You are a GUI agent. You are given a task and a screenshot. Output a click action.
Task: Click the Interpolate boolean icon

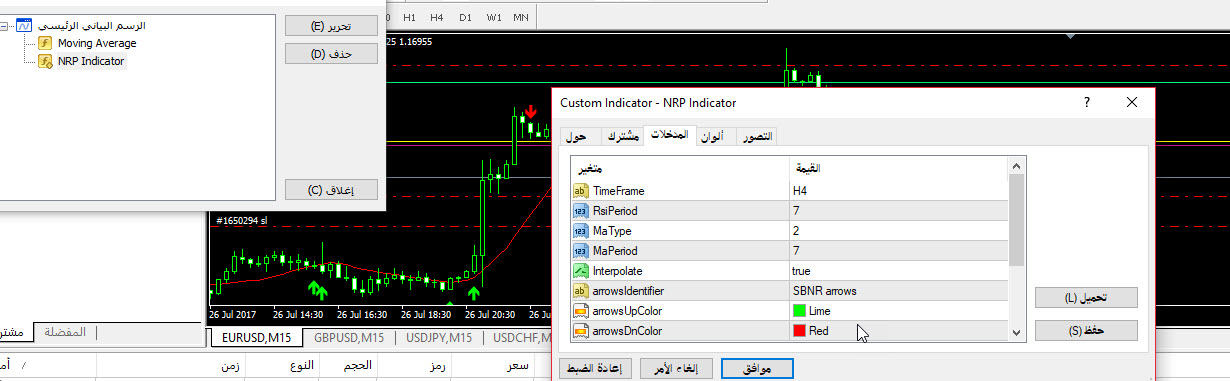[581, 270]
